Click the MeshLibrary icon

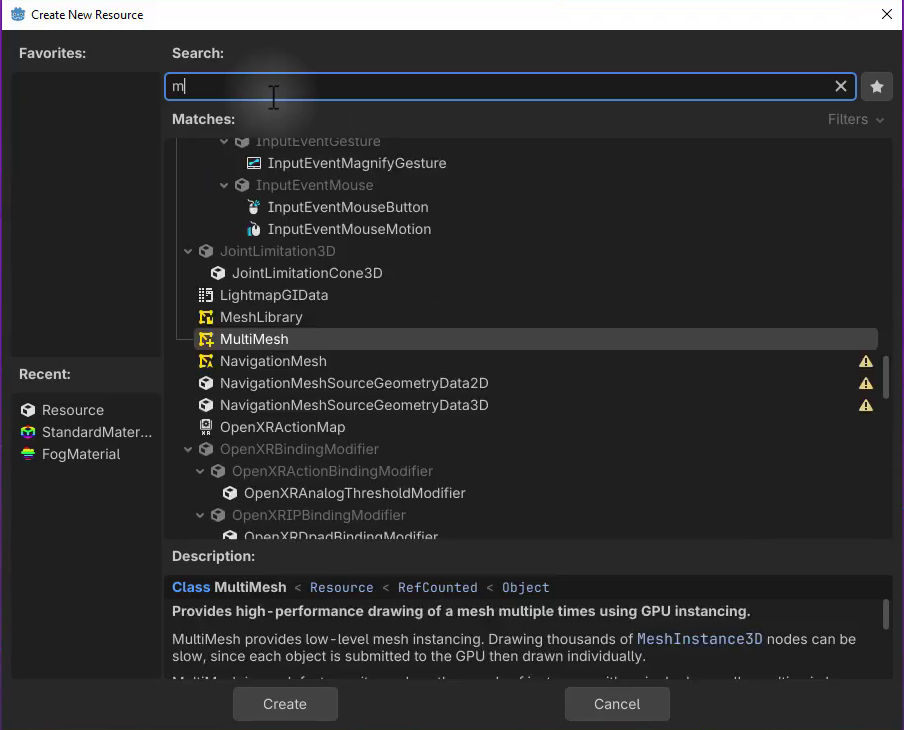[206, 317]
